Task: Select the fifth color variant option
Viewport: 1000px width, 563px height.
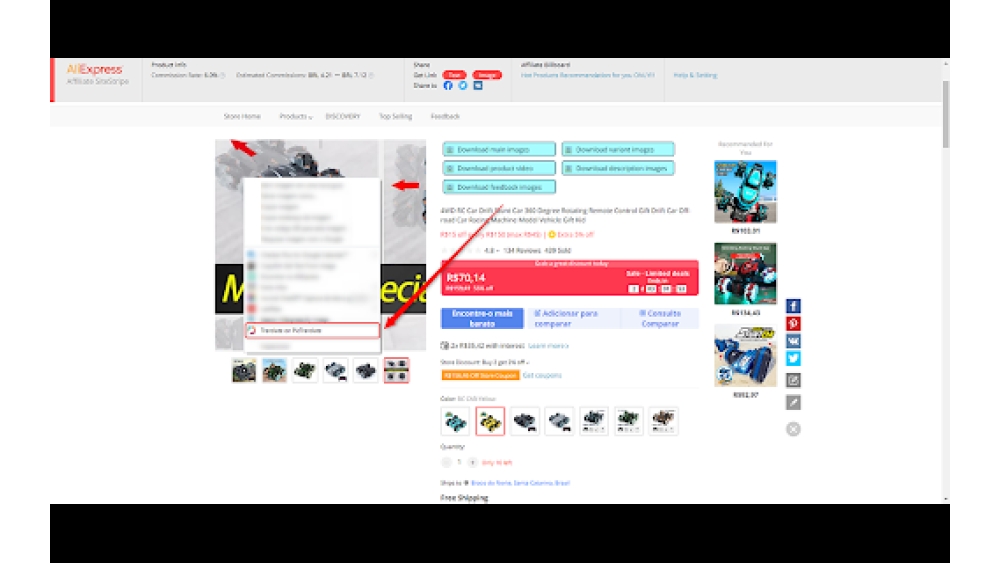Action: click(x=594, y=421)
